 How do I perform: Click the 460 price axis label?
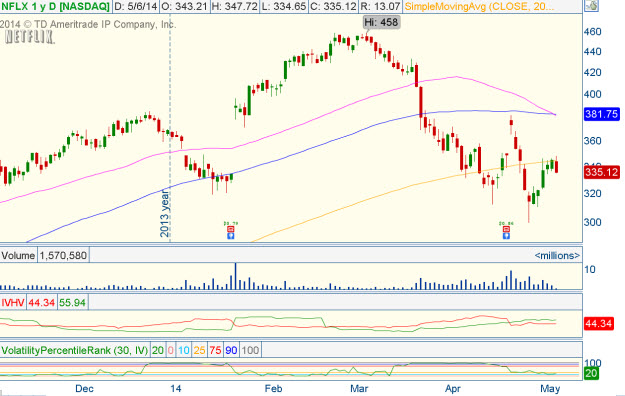coord(592,32)
